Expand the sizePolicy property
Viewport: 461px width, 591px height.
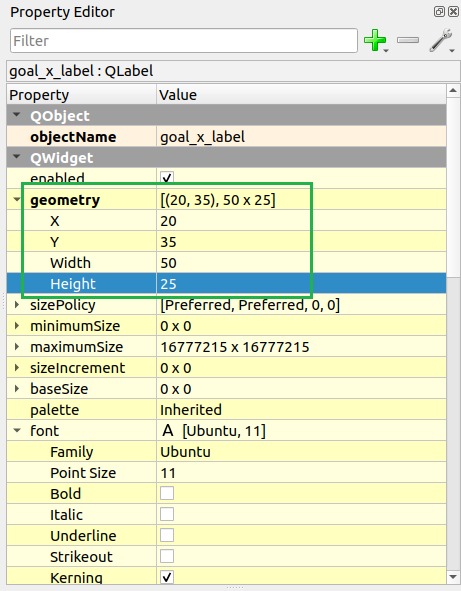point(17,305)
